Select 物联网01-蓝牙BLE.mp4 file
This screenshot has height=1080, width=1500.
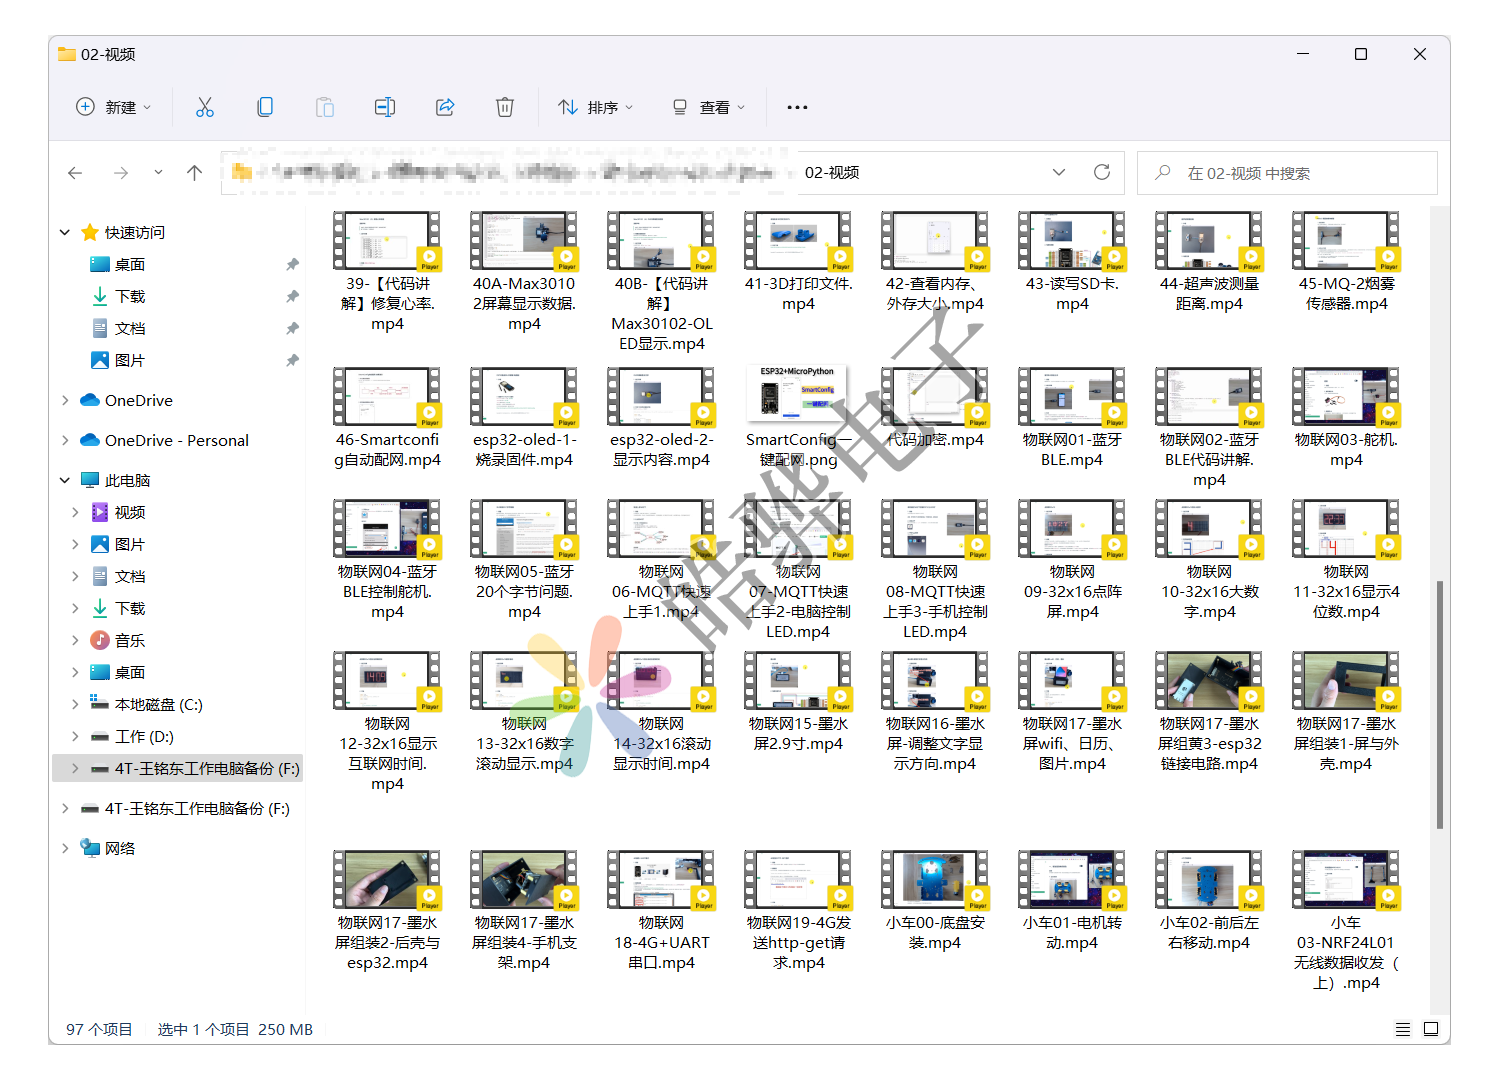[x=1072, y=418]
